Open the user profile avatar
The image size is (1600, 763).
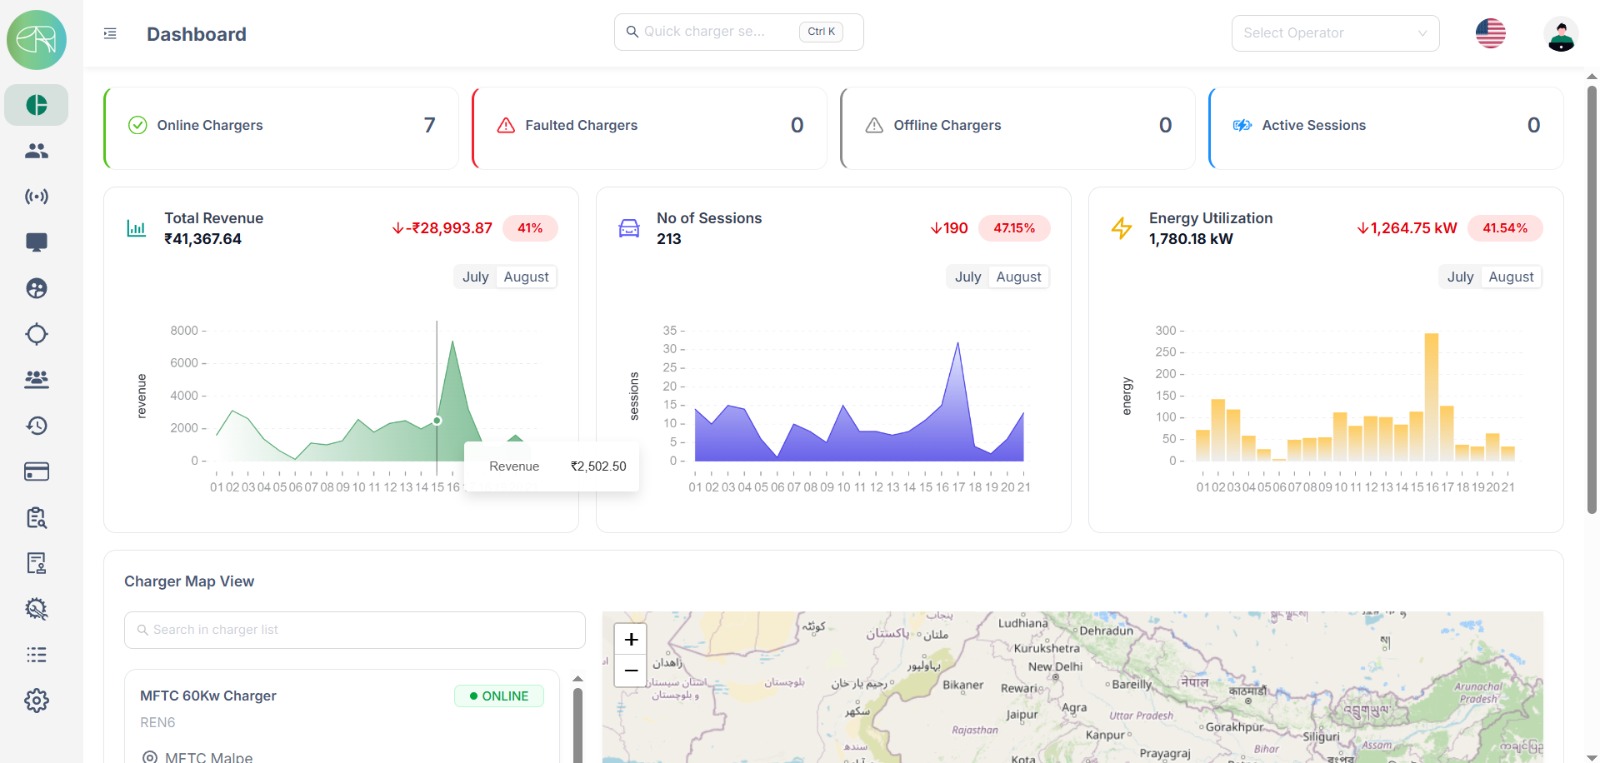tap(1560, 34)
